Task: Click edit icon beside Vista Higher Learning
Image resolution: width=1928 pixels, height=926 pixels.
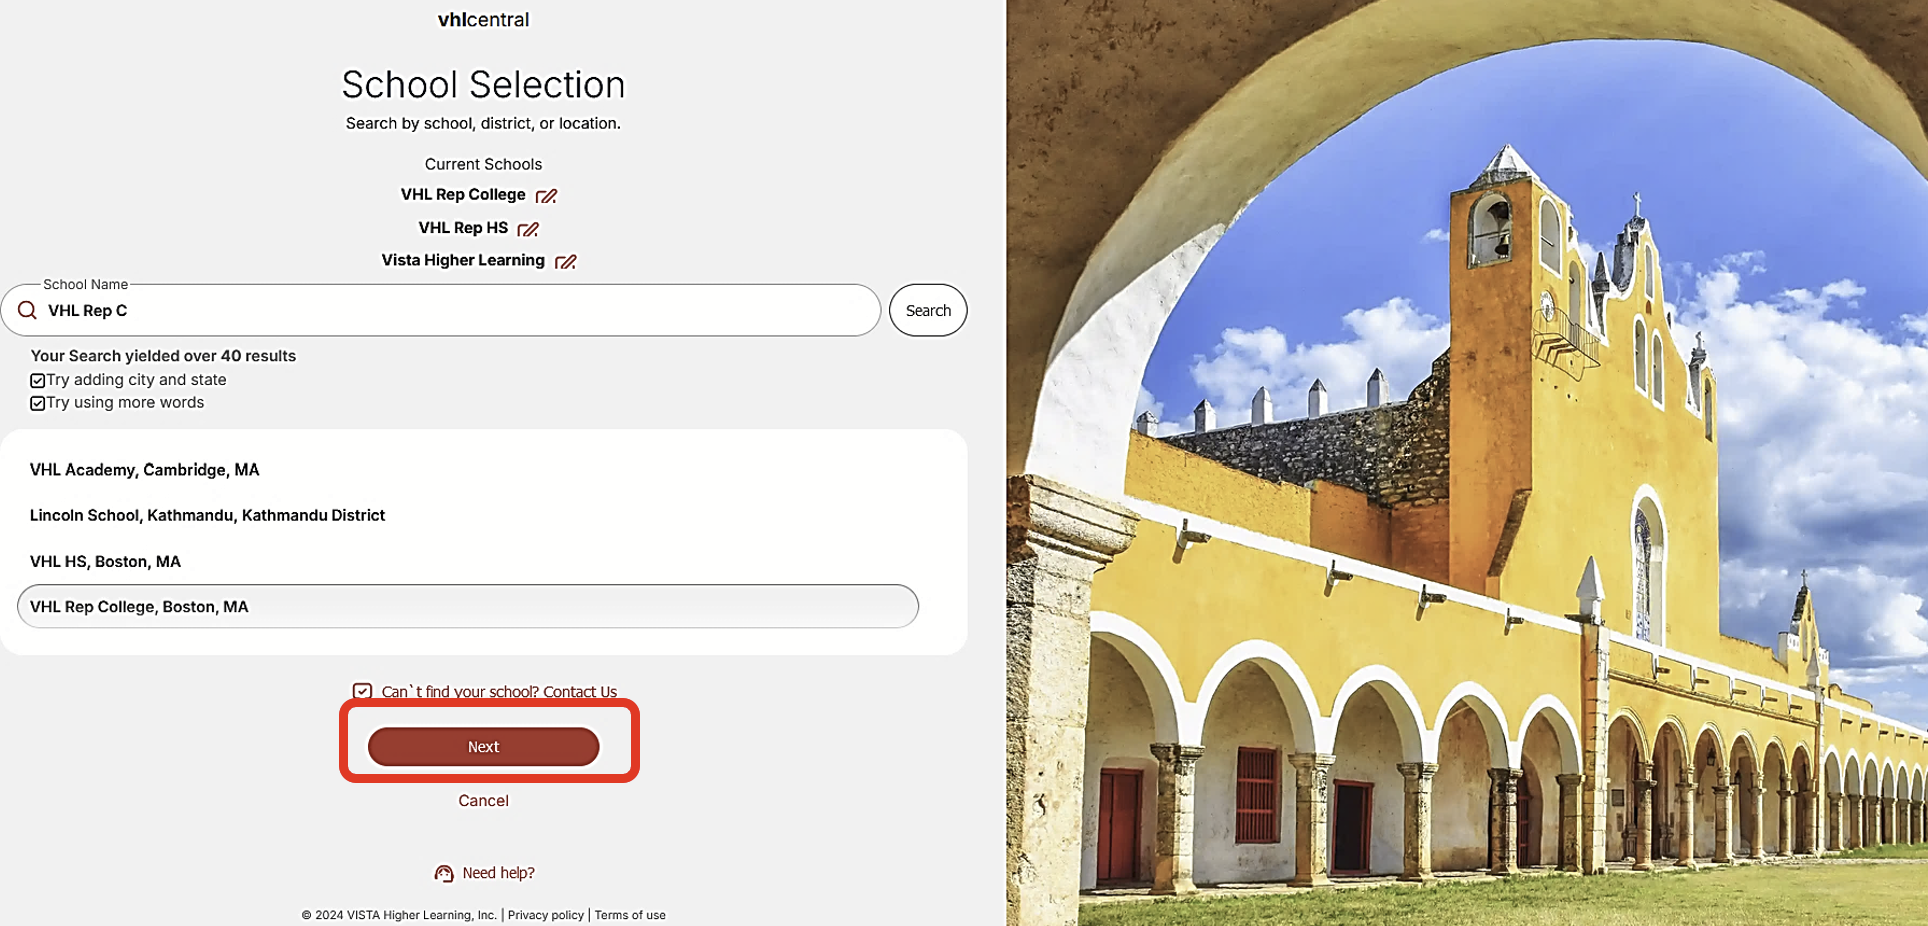Action: (566, 261)
